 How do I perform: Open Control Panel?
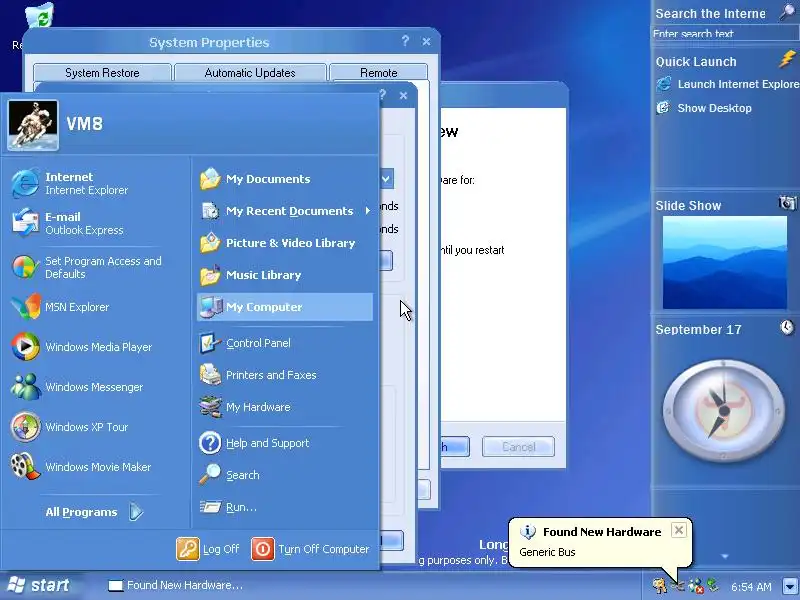[285, 343]
